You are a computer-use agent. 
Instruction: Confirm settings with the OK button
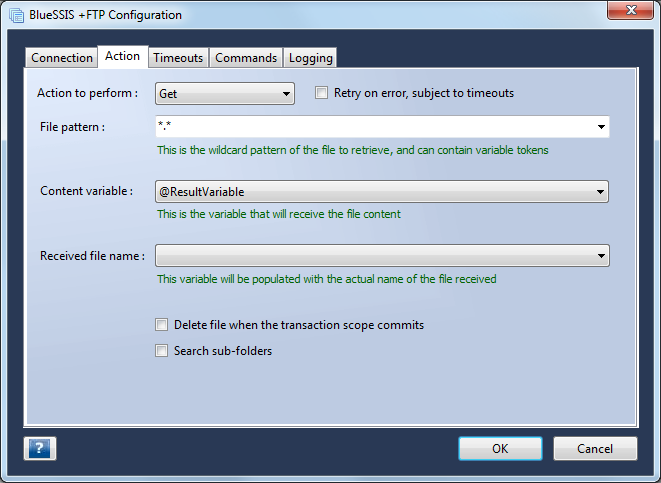pyautogui.click(x=500, y=448)
